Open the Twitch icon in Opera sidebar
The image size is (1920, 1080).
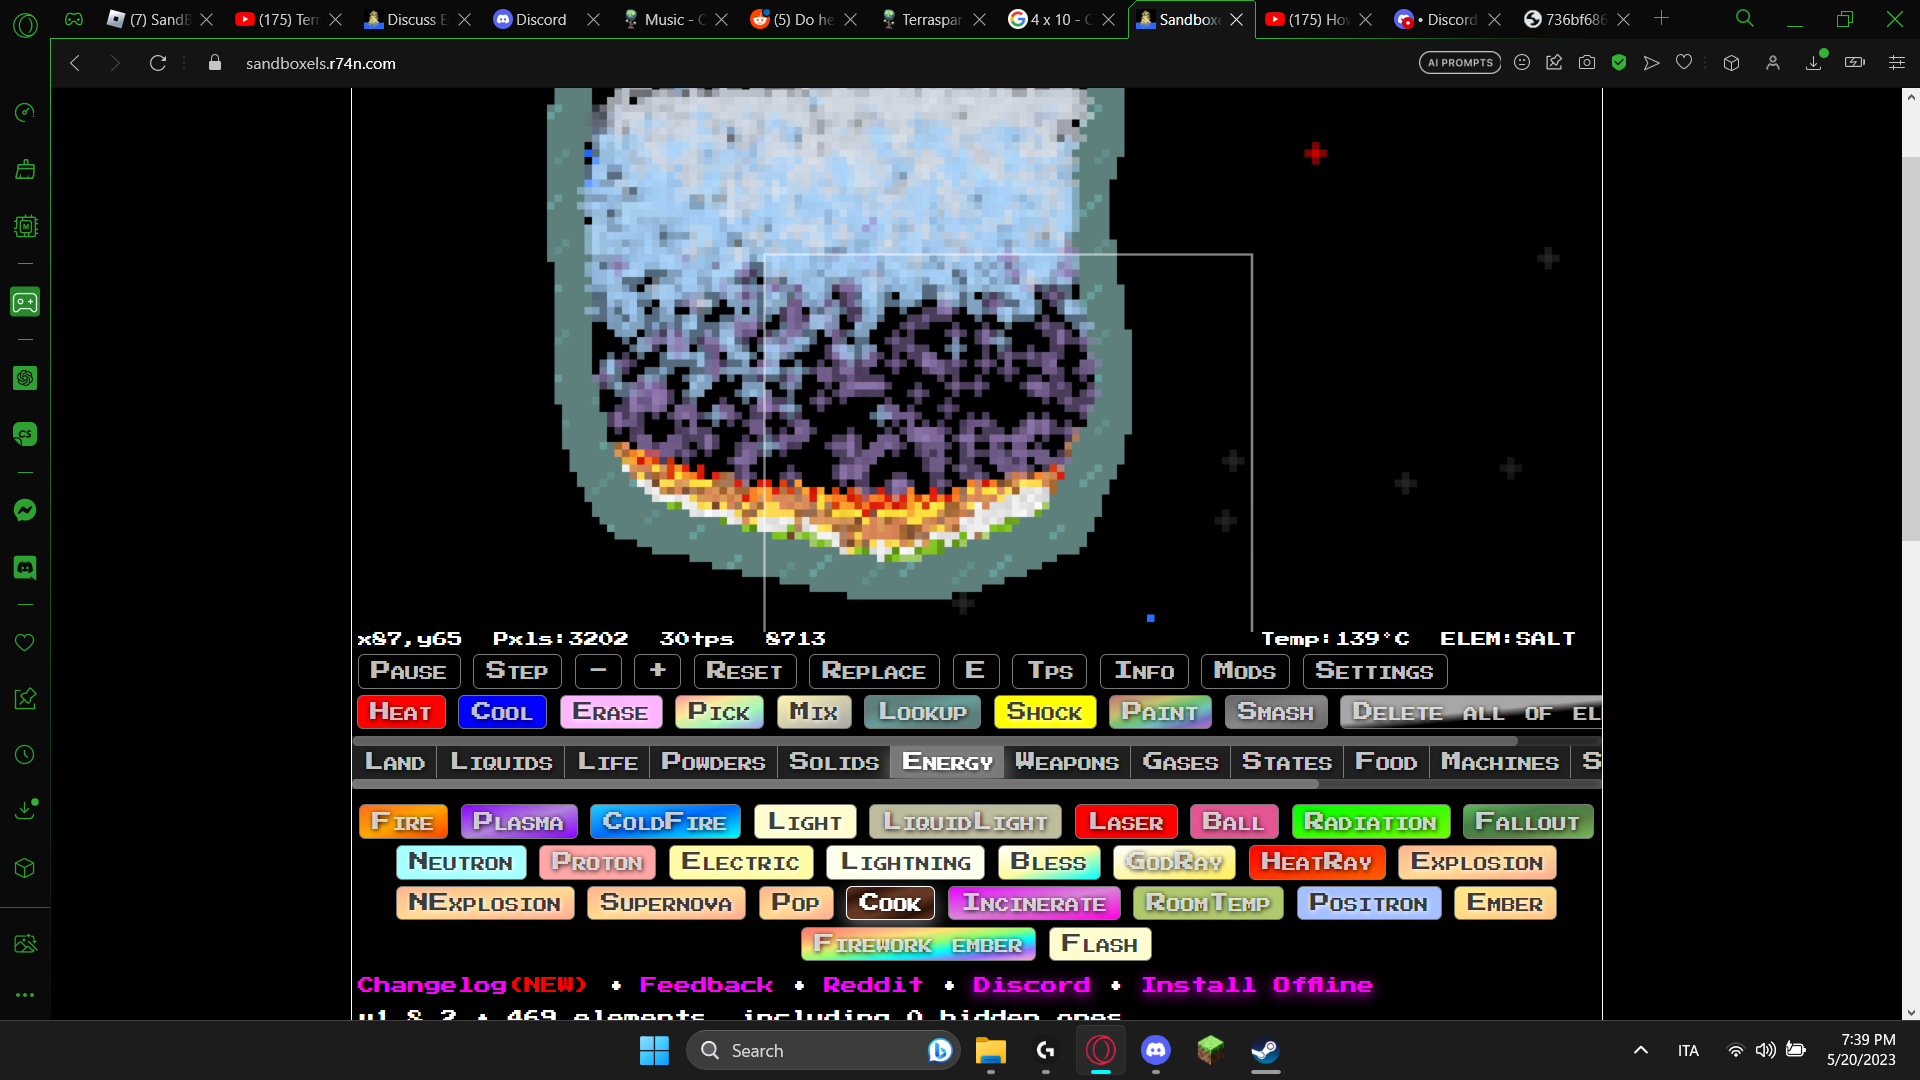(x=25, y=302)
